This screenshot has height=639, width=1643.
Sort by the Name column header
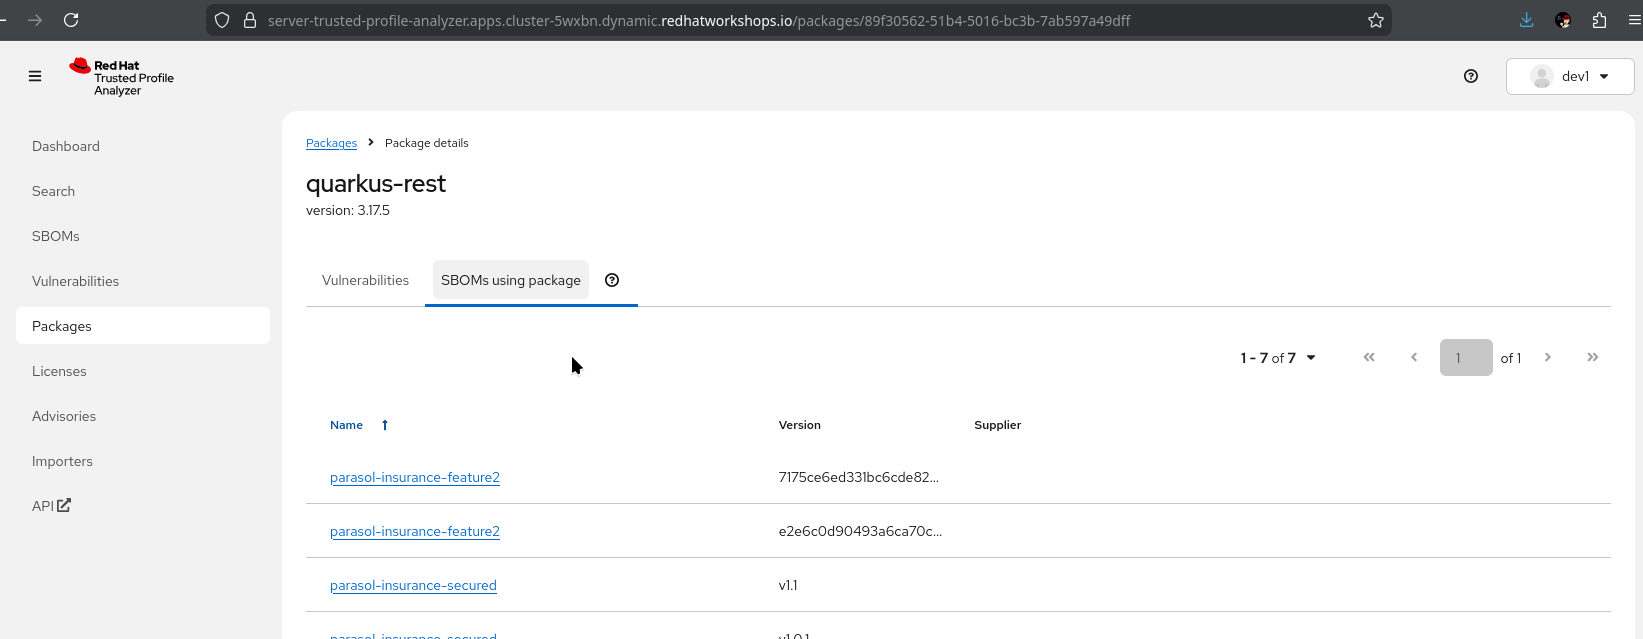tap(346, 425)
